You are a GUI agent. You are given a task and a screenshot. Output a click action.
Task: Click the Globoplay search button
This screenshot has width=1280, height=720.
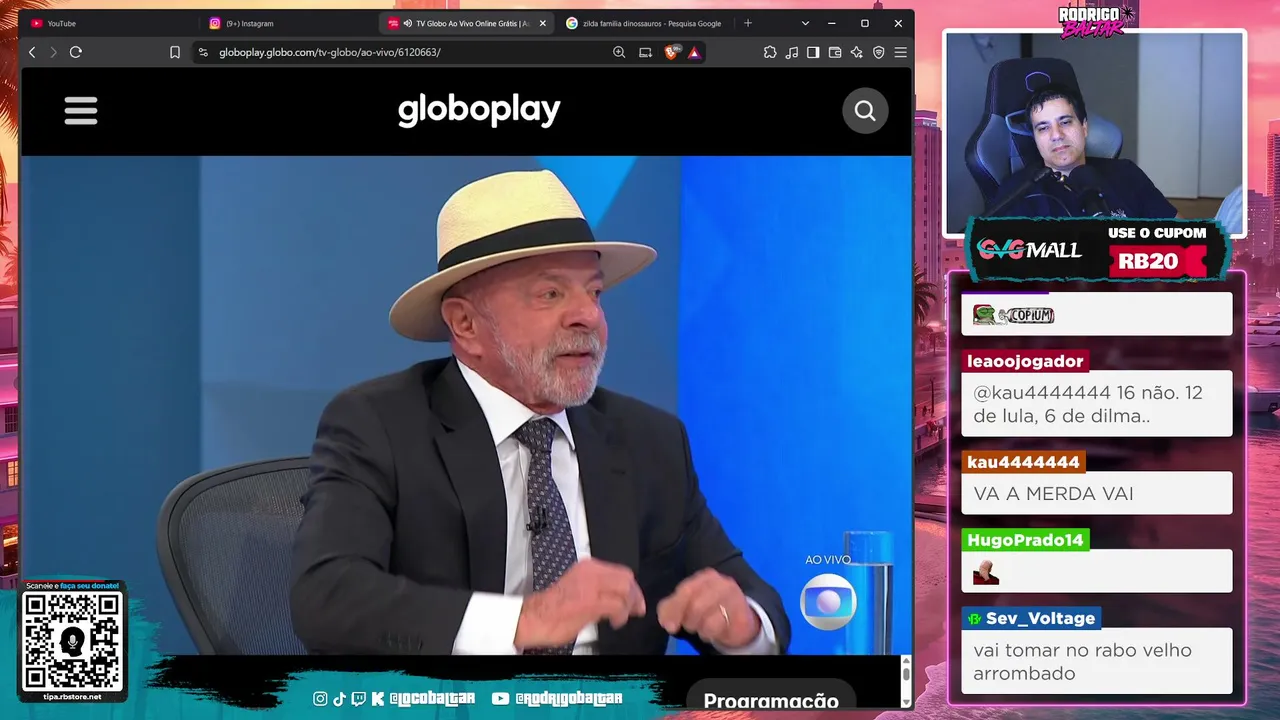pos(865,111)
